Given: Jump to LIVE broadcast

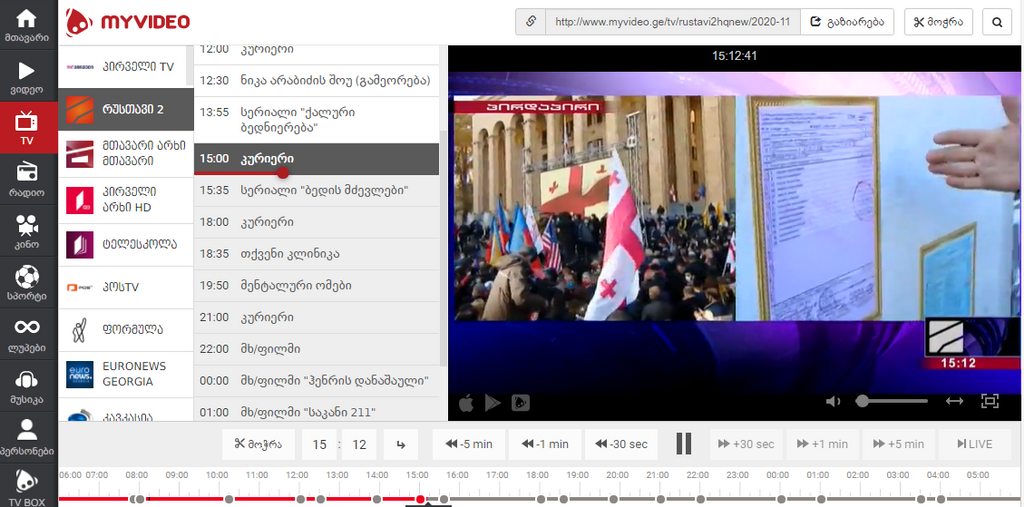Looking at the screenshot, I should click(974, 444).
